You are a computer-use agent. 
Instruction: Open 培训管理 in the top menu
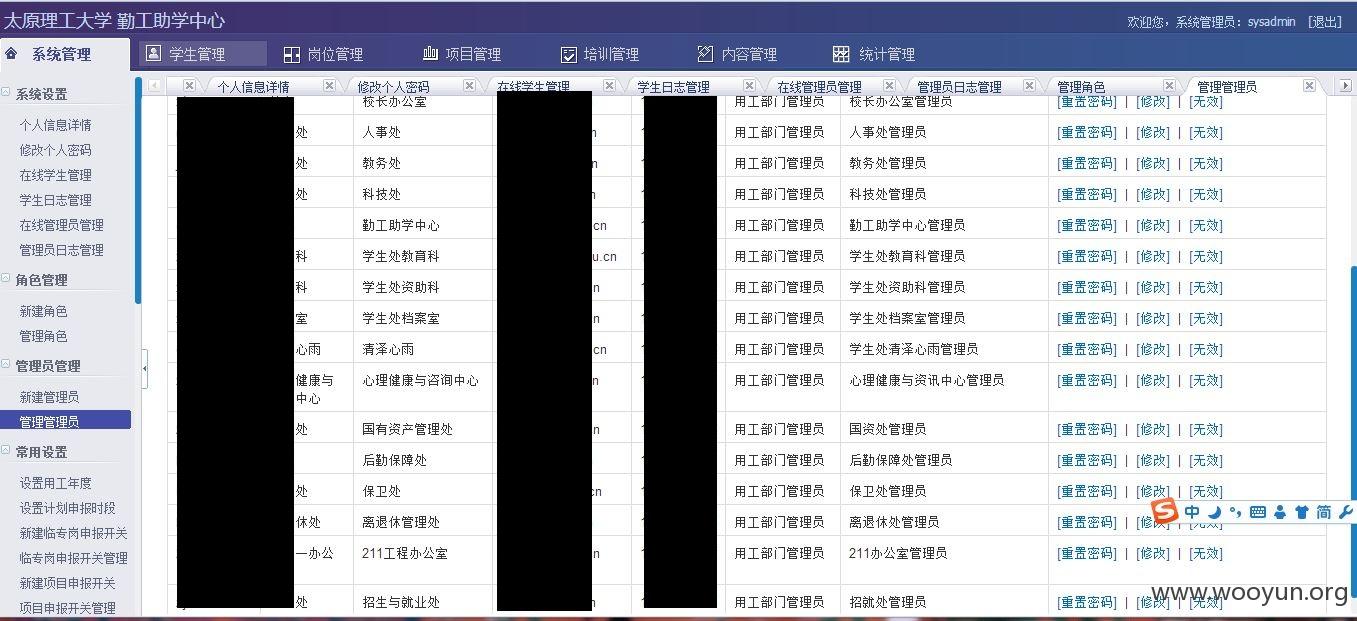(598, 54)
